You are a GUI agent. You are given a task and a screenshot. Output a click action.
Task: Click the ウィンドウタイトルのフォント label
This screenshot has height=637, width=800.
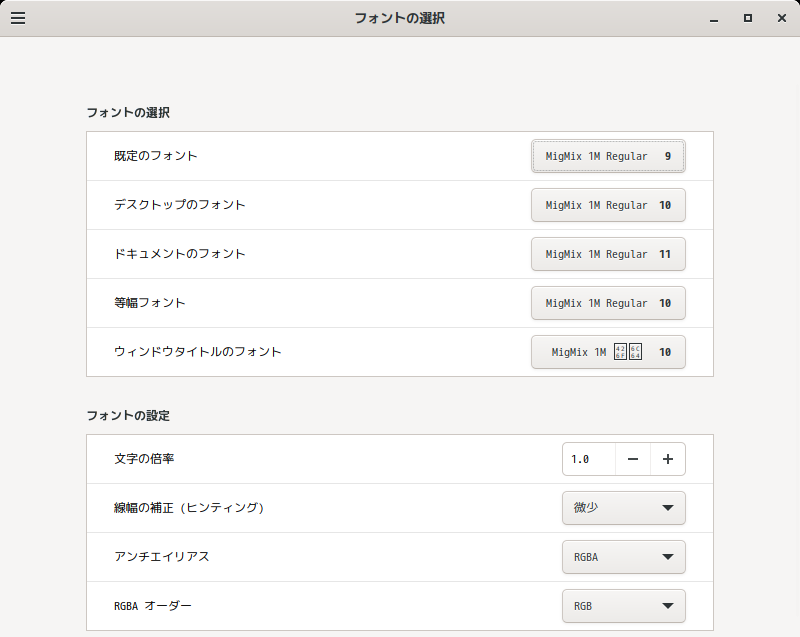click(198, 352)
